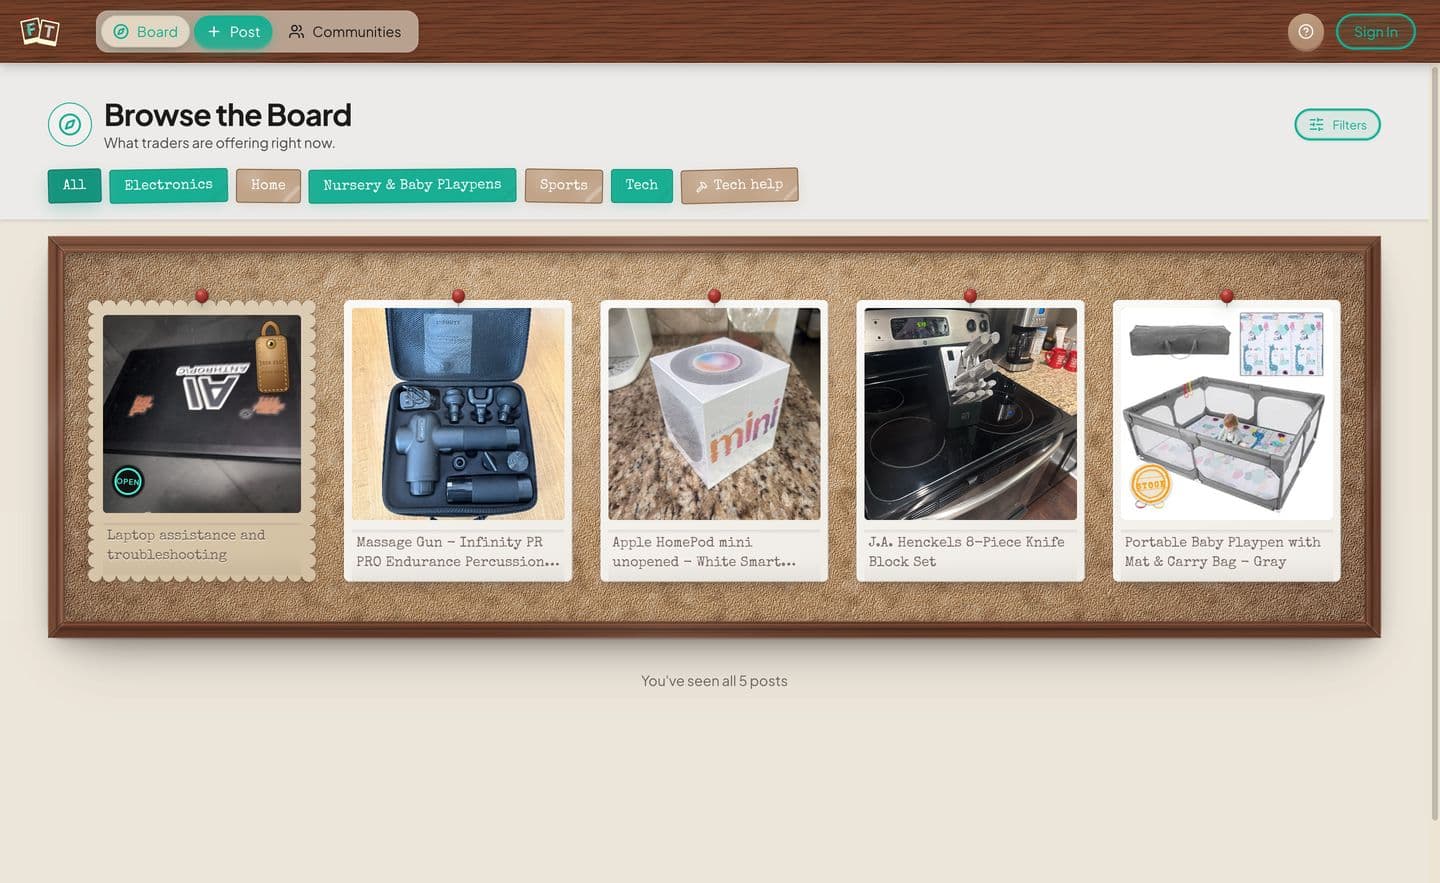
Task: Open the Filters panel
Action: [x=1337, y=125]
